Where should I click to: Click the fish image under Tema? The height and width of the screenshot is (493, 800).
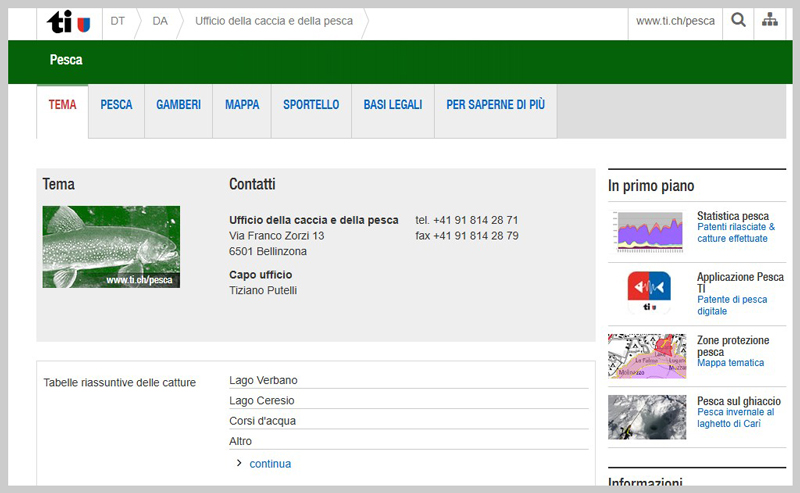pyautogui.click(x=111, y=247)
